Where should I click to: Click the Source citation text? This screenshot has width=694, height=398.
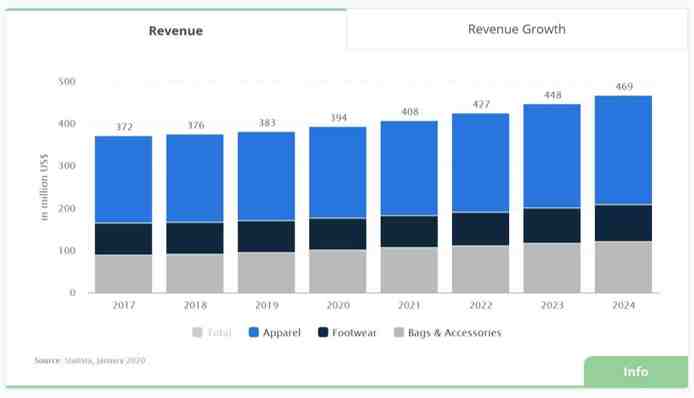point(90,360)
